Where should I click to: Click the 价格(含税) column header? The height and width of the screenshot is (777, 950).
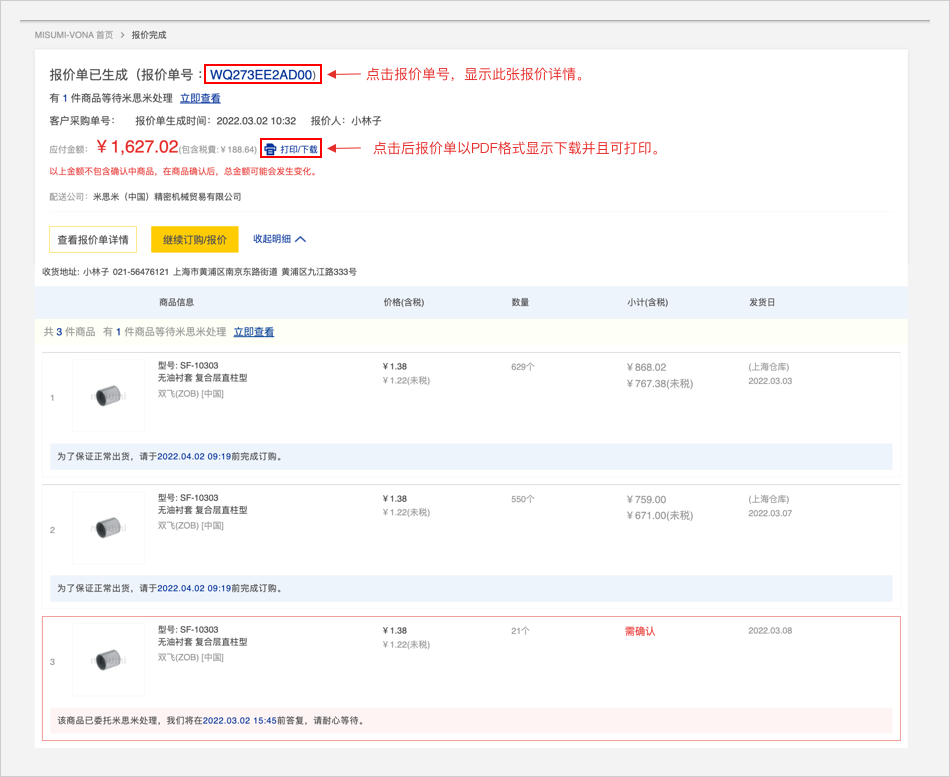coord(404,302)
